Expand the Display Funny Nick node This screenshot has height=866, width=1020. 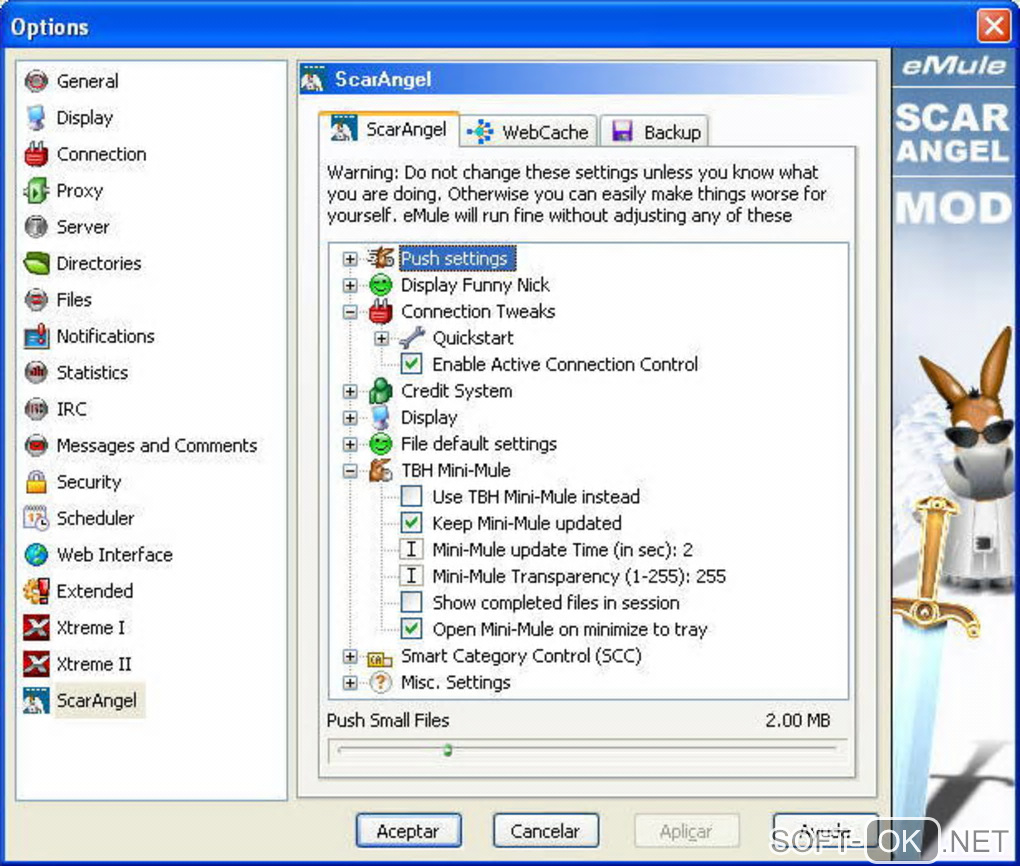tap(350, 286)
